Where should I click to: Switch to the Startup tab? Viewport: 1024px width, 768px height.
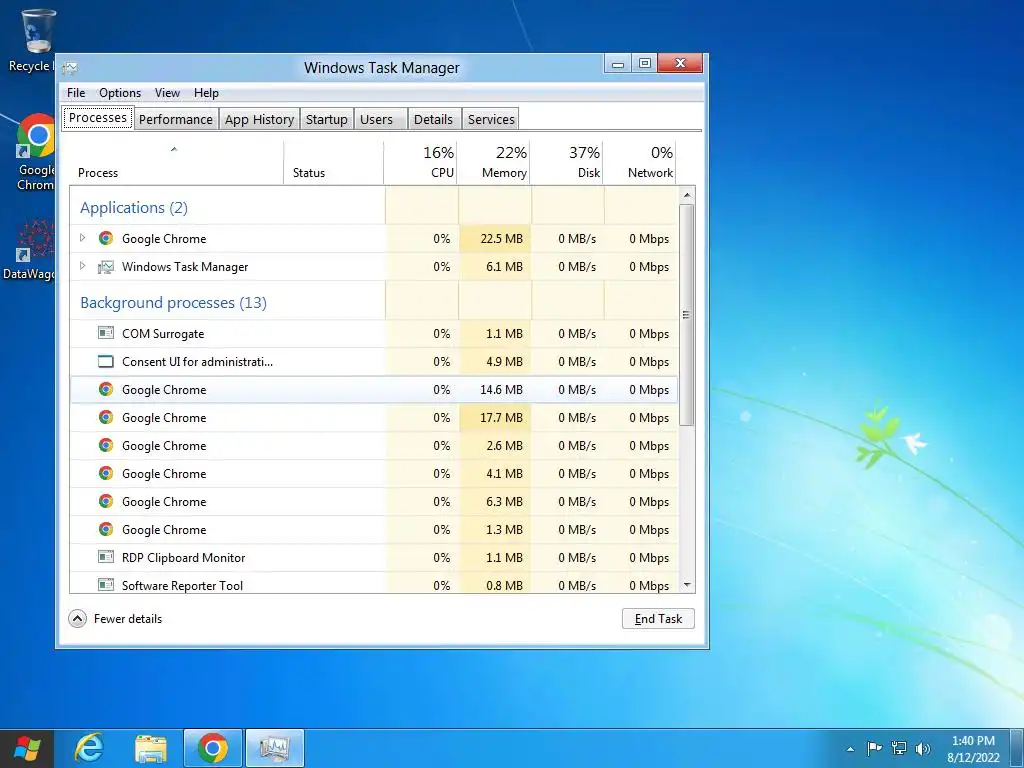click(x=327, y=120)
